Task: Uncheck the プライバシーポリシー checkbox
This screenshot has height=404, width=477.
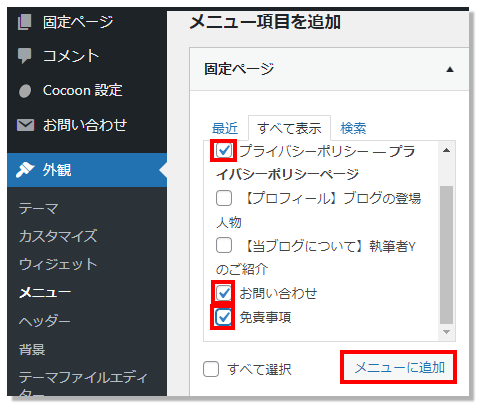Action: click(x=224, y=151)
